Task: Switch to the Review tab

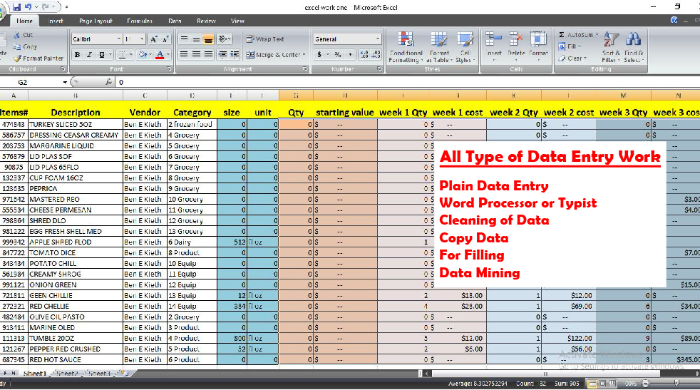Action: (206, 21)
